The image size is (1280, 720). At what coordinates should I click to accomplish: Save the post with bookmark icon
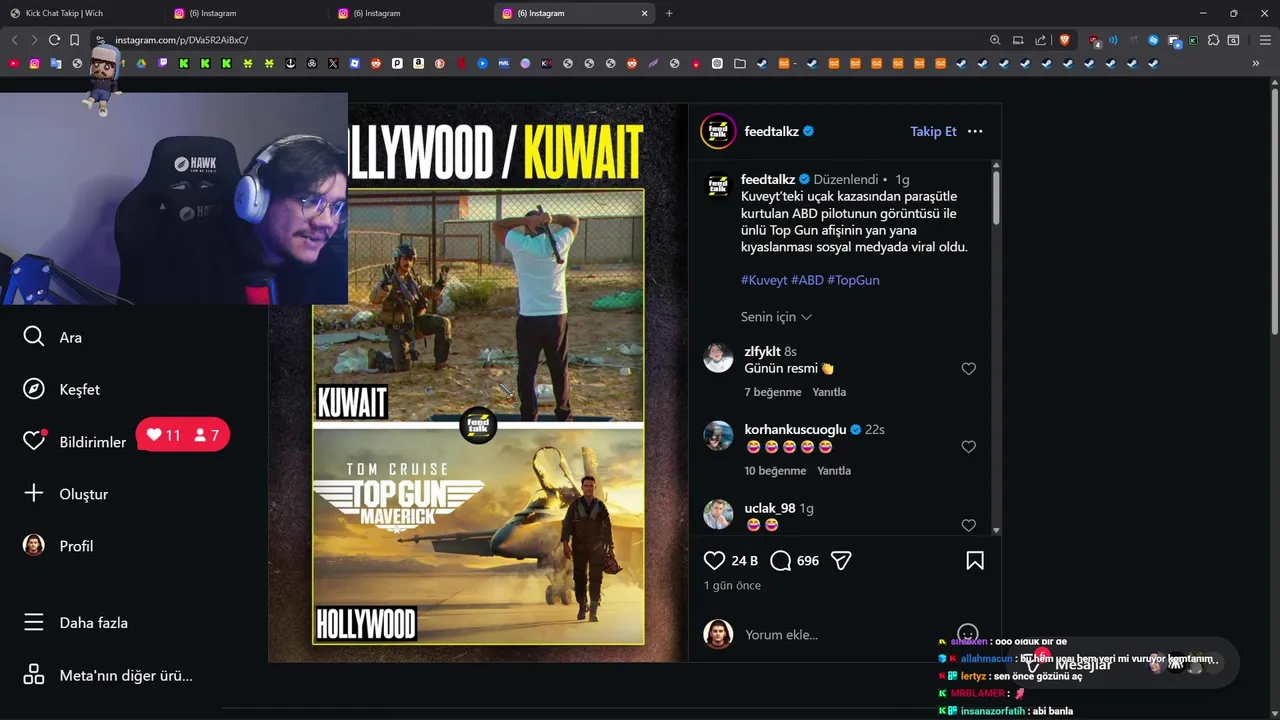(x=975, y=560)
